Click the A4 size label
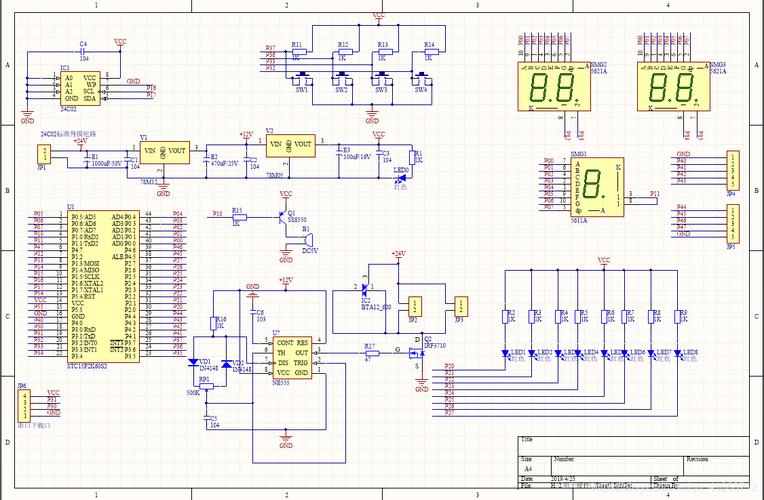The image size is (764, 500). 528,468
